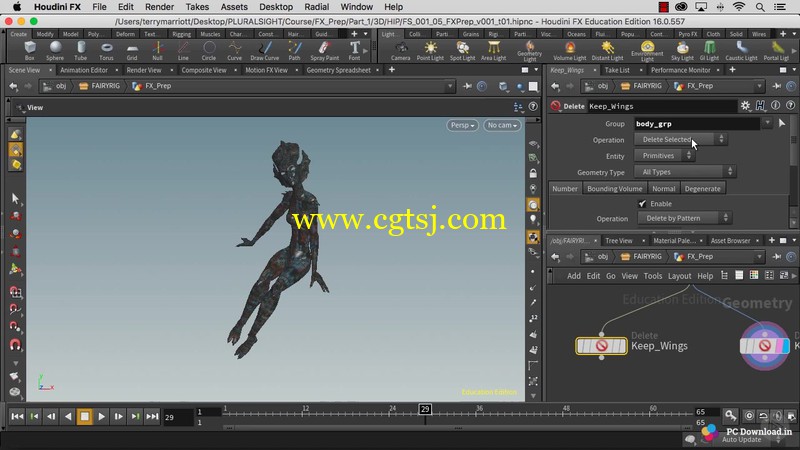Toggle the viewport lock icon
The image size is (800, 450).
533,173
